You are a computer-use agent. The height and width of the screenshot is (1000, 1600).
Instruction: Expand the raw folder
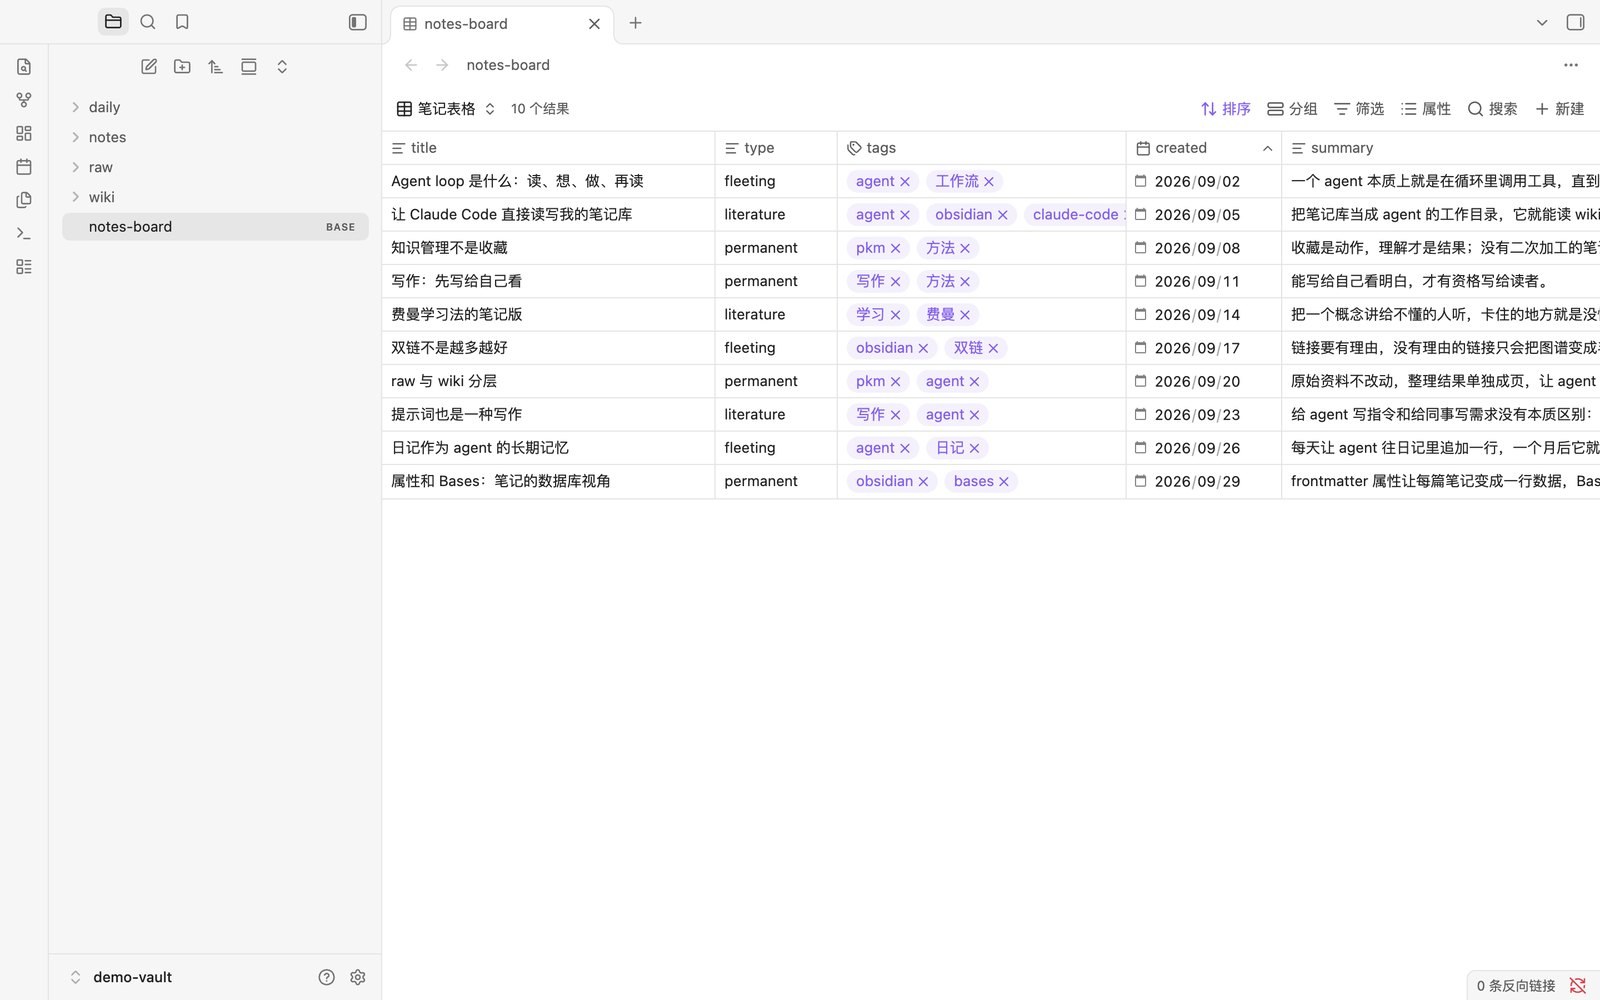point(215,167)
